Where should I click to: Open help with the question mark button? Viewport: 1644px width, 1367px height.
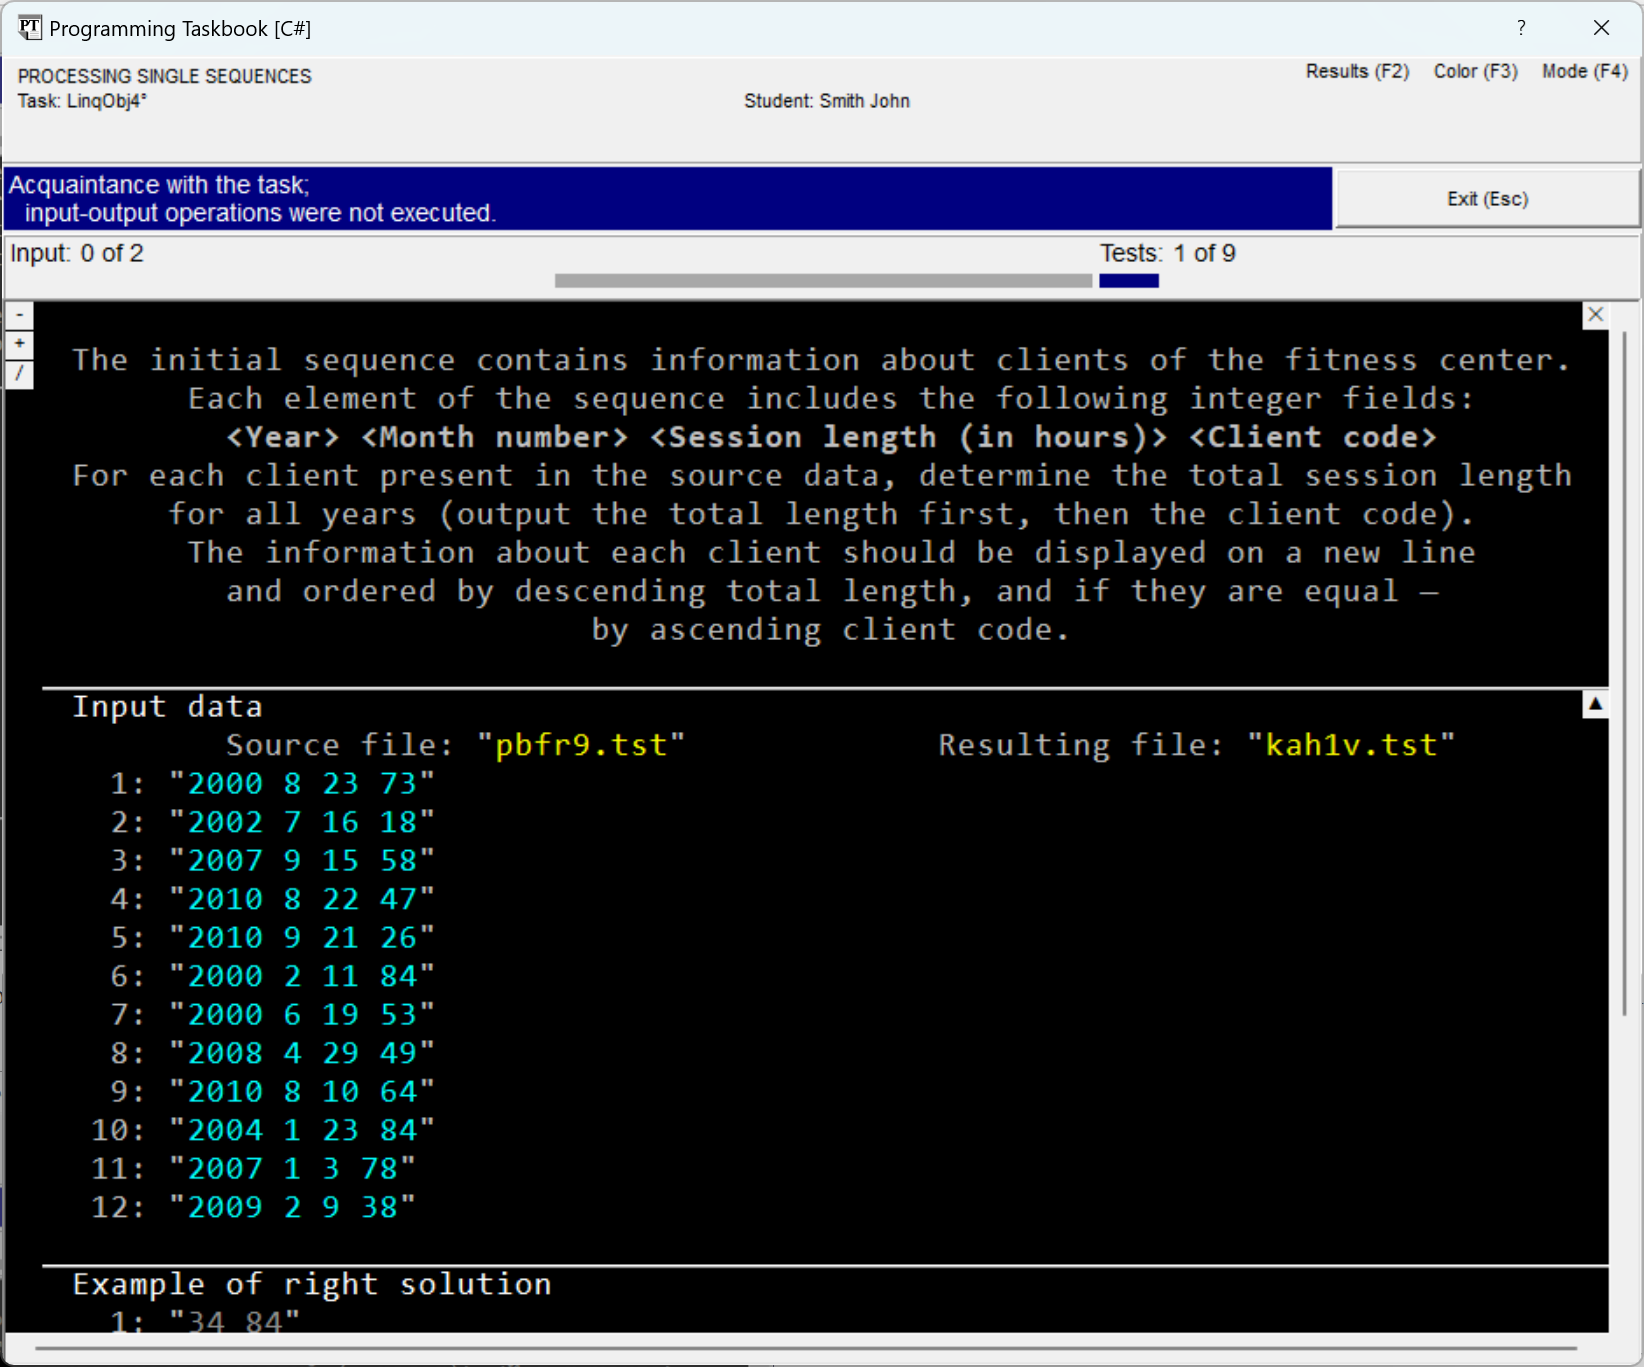[x=1521, y=28]
